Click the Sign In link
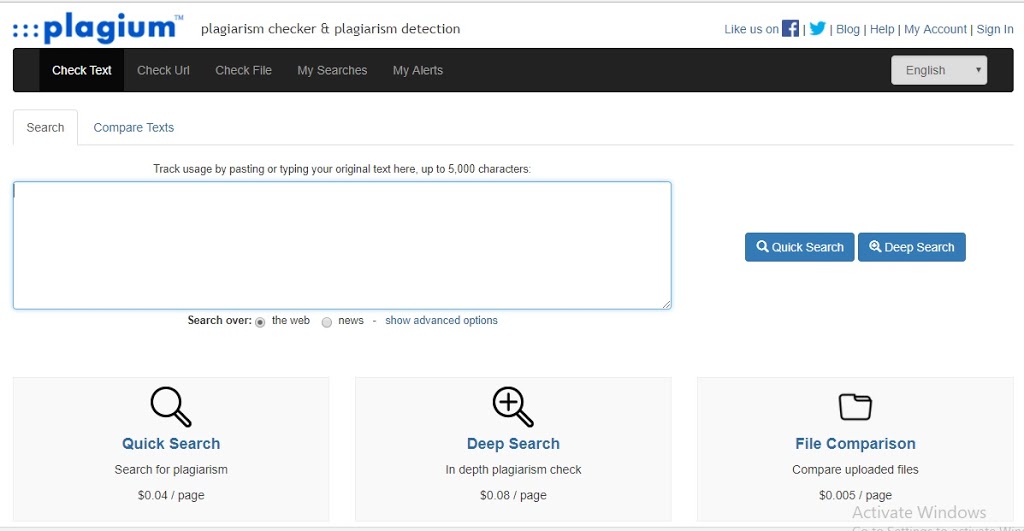 [995, 29]
